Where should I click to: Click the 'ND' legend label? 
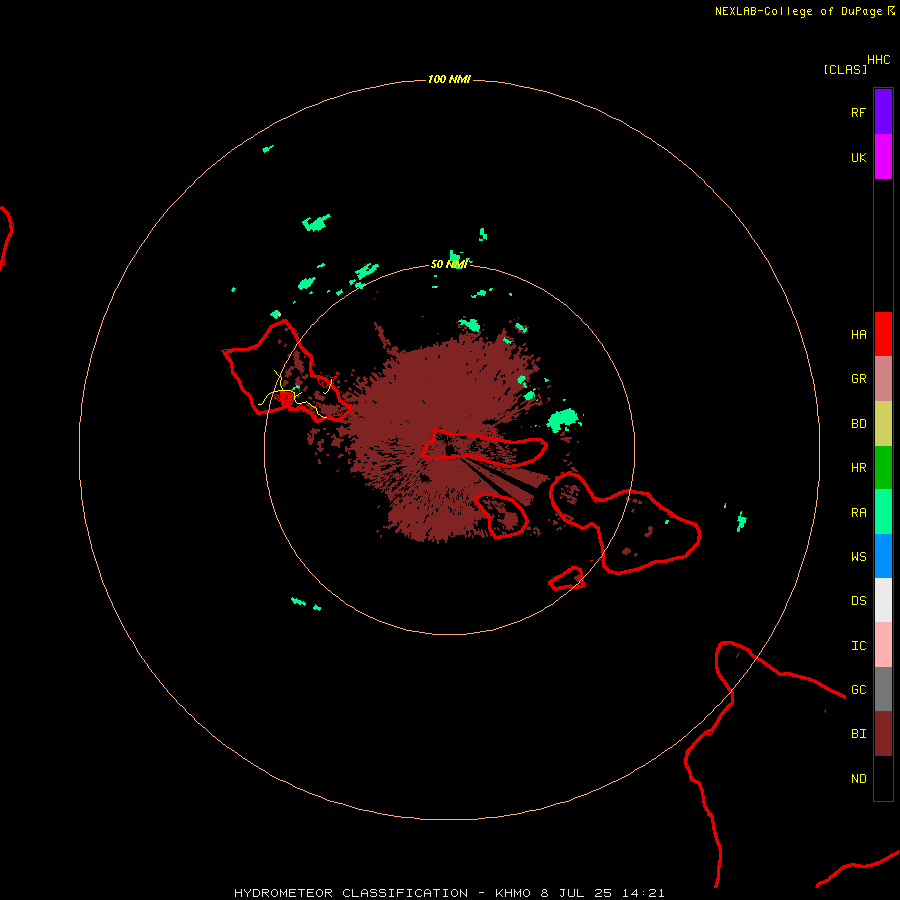pos(858,779)
